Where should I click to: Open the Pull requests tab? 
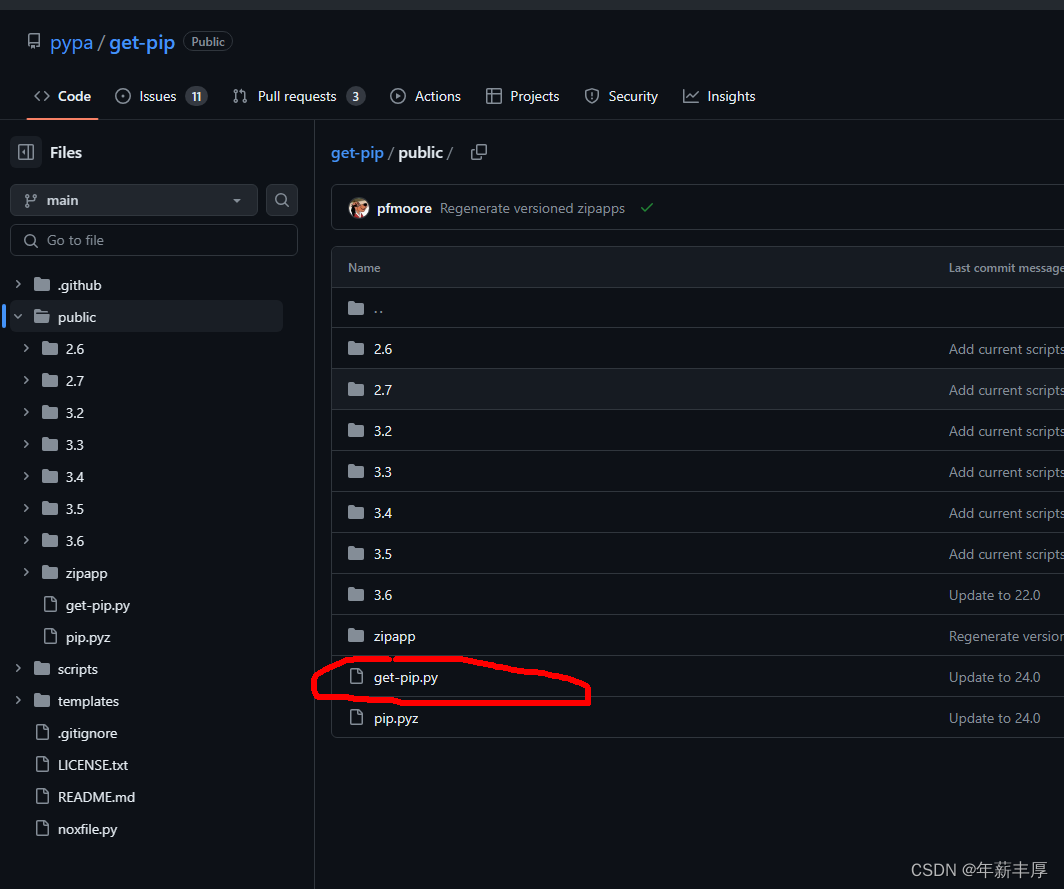(299, 96)
